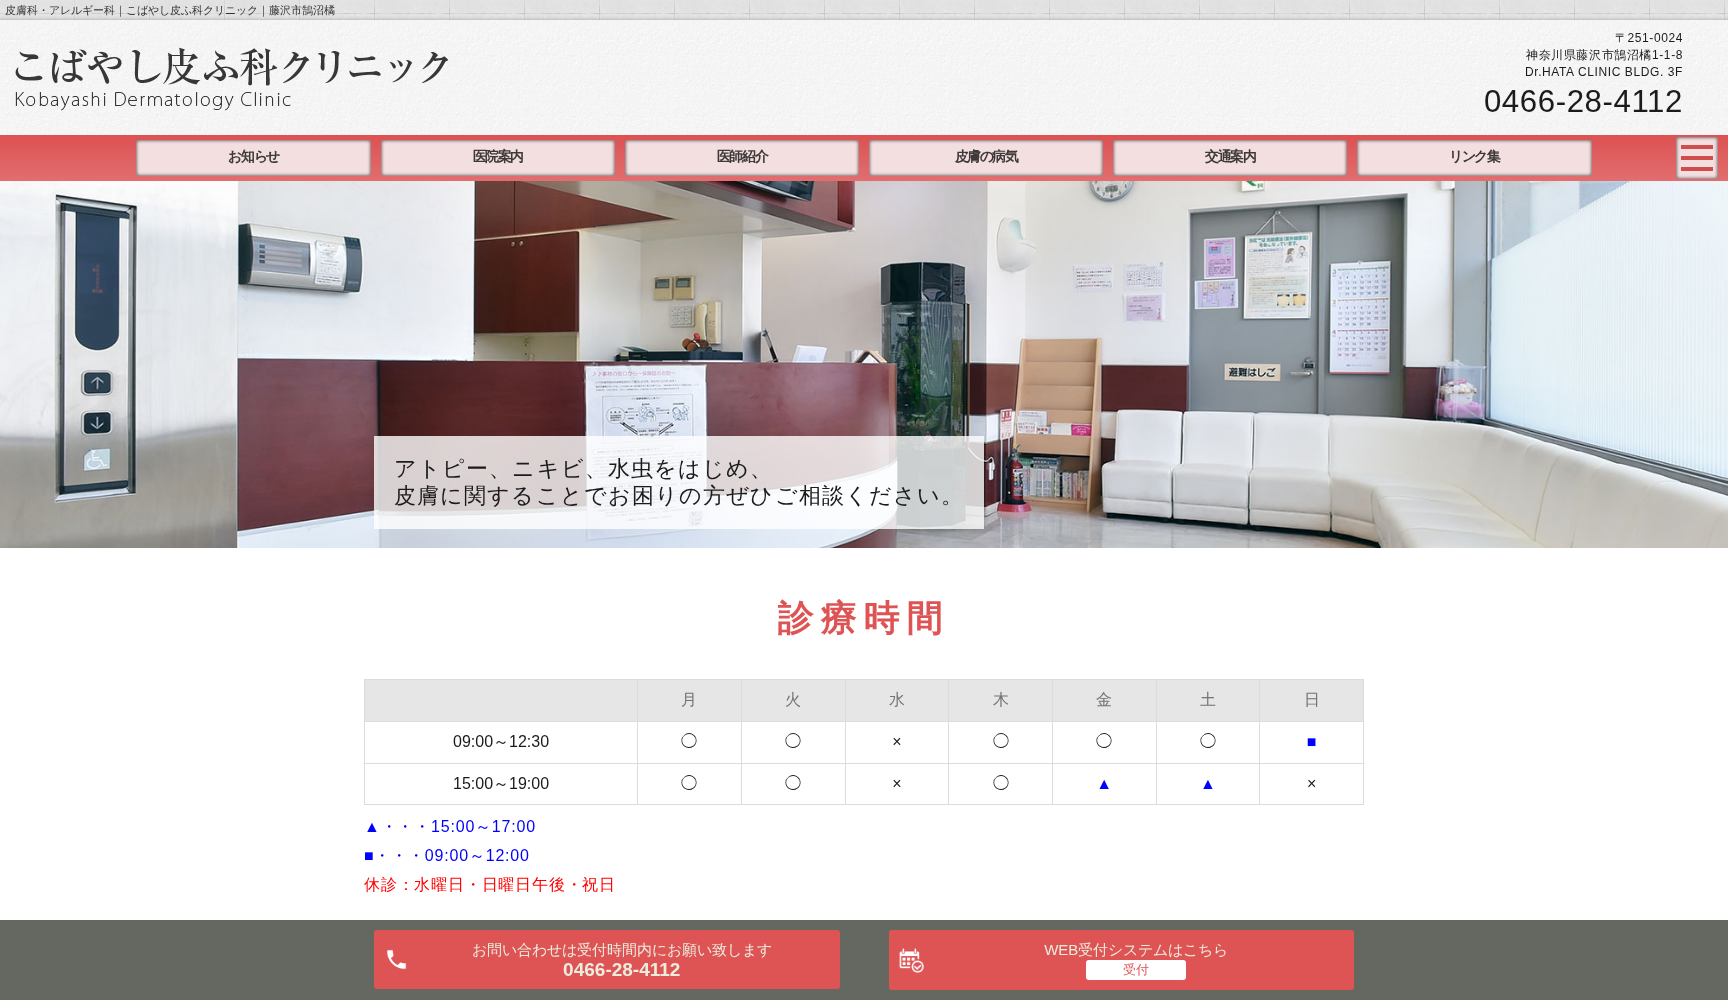This screenshot has width=1728, height=1000.
Task: Click the 診療時間 heading
Action: click(x=860, y=619)
